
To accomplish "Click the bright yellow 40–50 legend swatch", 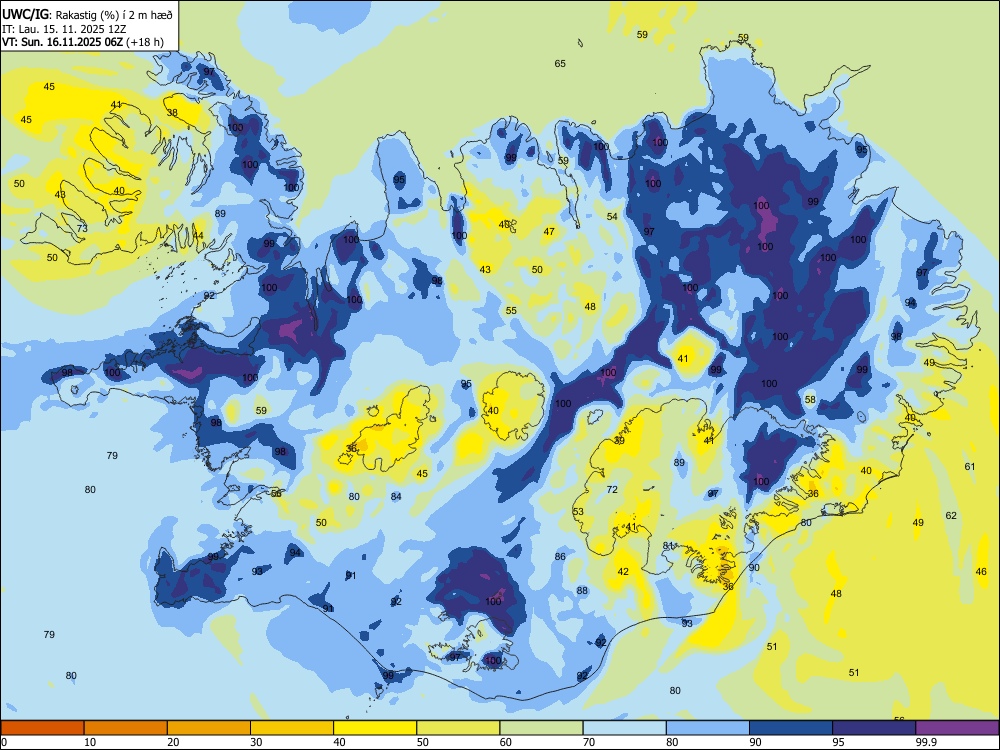I will click(375, 728).
